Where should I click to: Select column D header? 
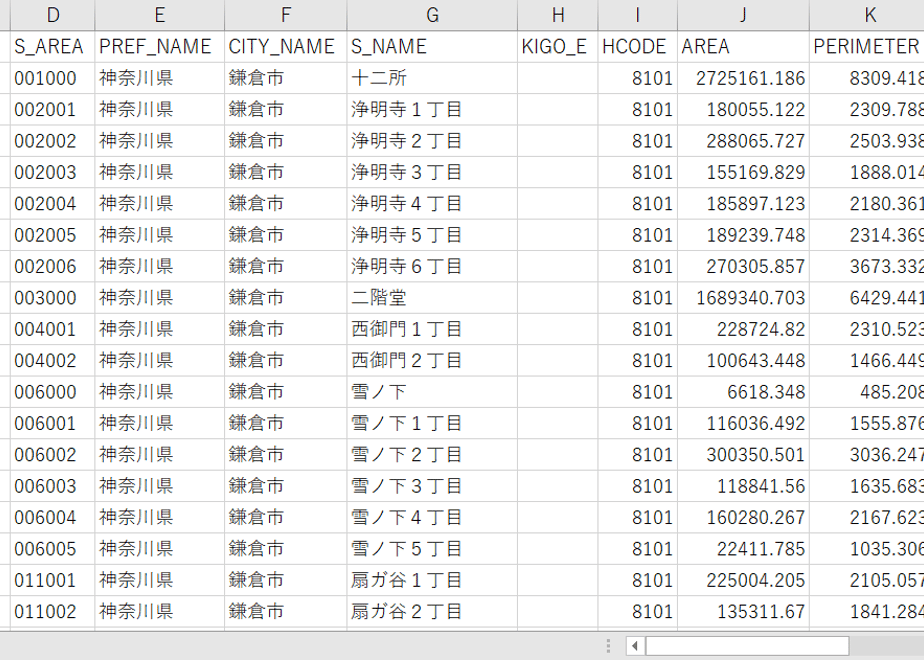point(52,15)
